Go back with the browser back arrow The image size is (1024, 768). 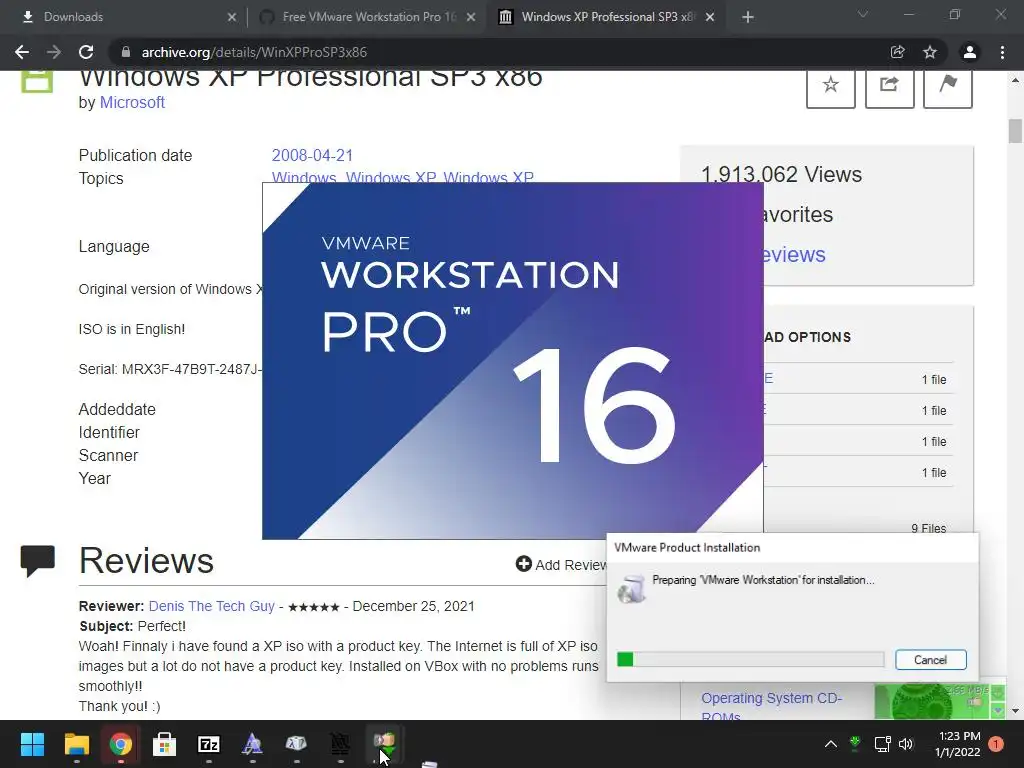[22, 52]
